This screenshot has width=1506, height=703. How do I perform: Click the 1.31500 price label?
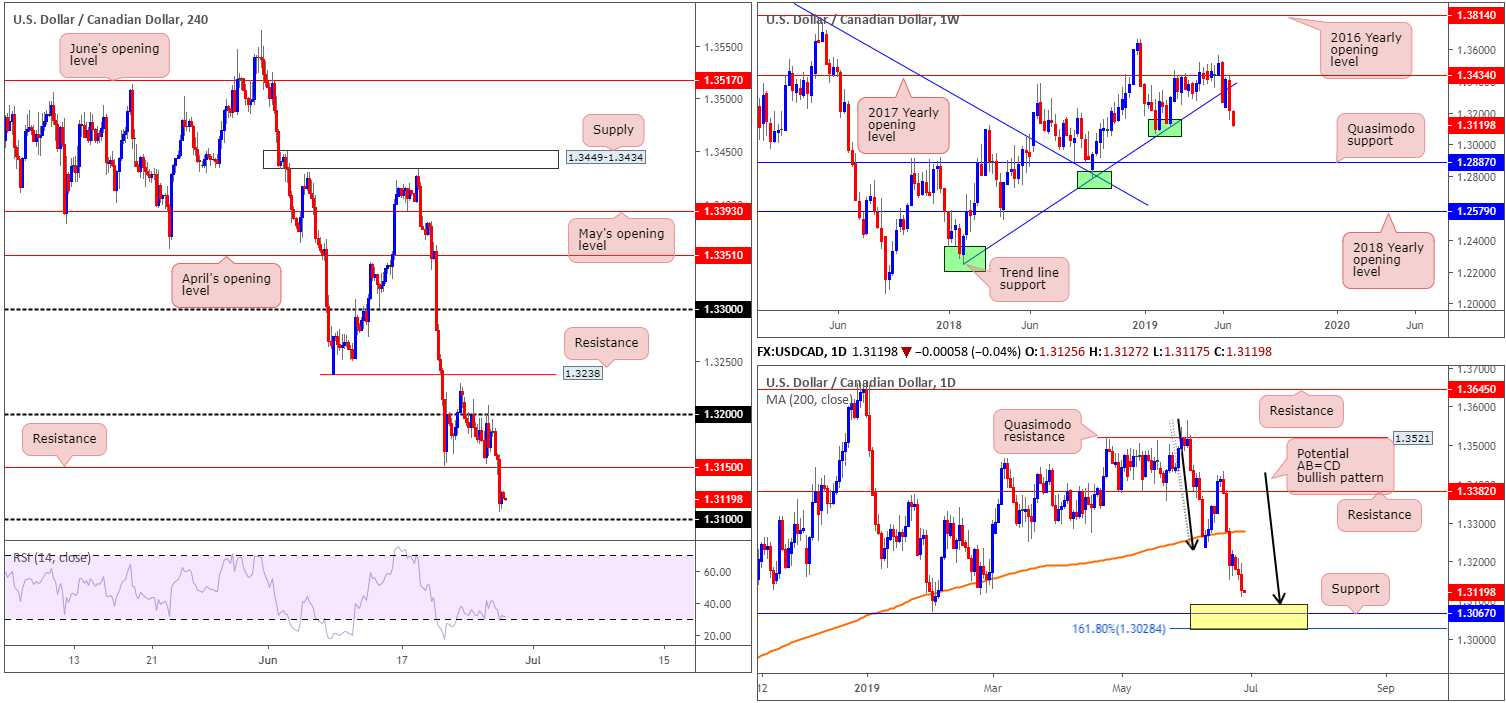[721, 467]
